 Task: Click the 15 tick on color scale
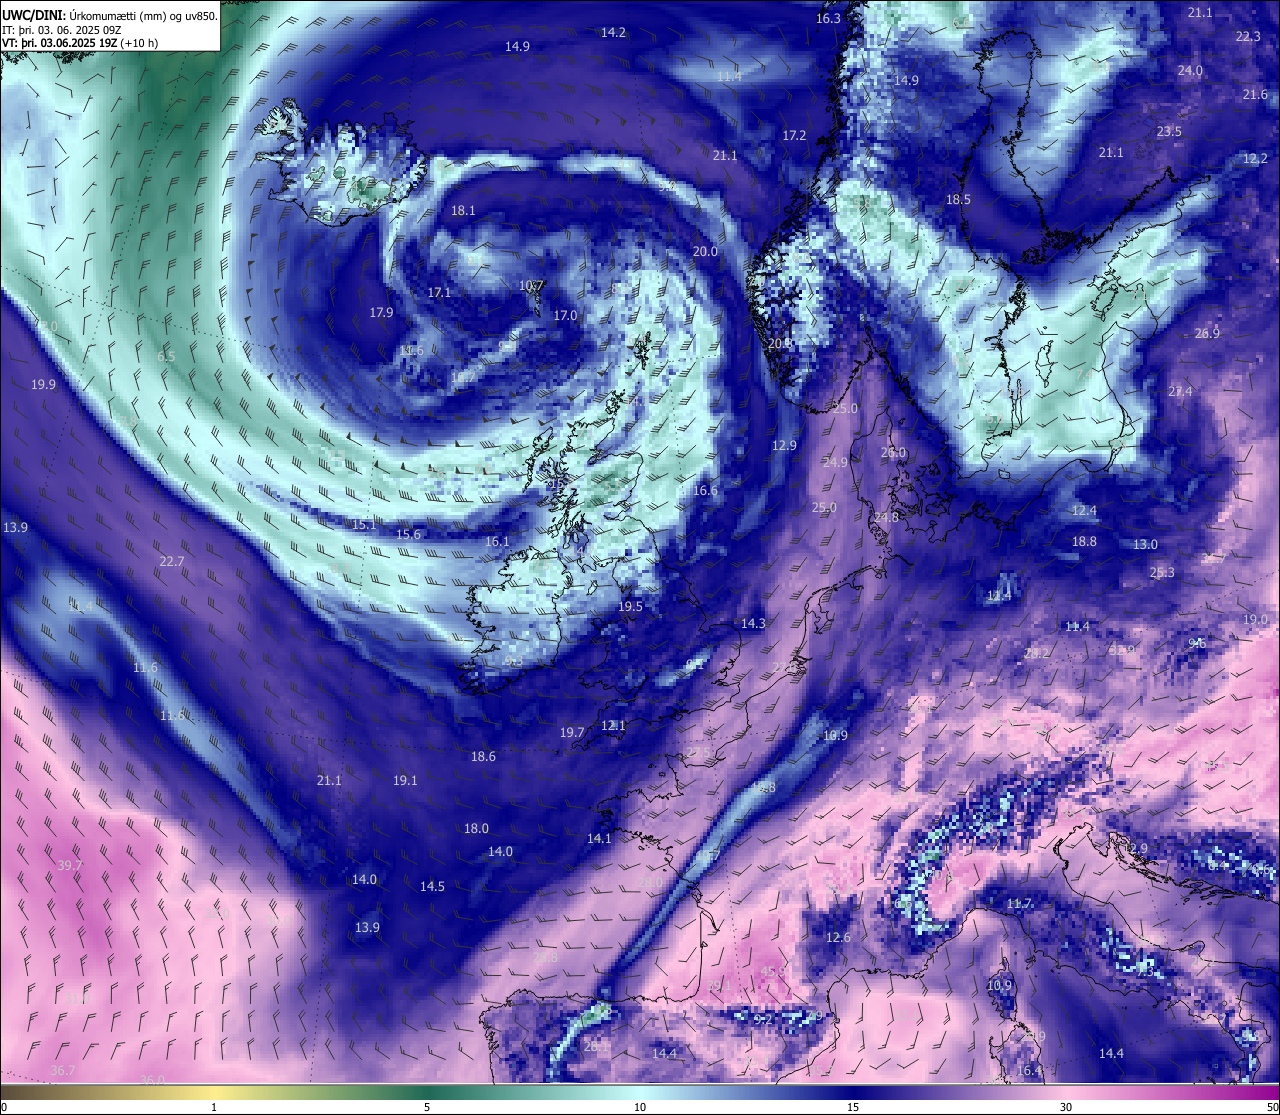click(852, 1107)
